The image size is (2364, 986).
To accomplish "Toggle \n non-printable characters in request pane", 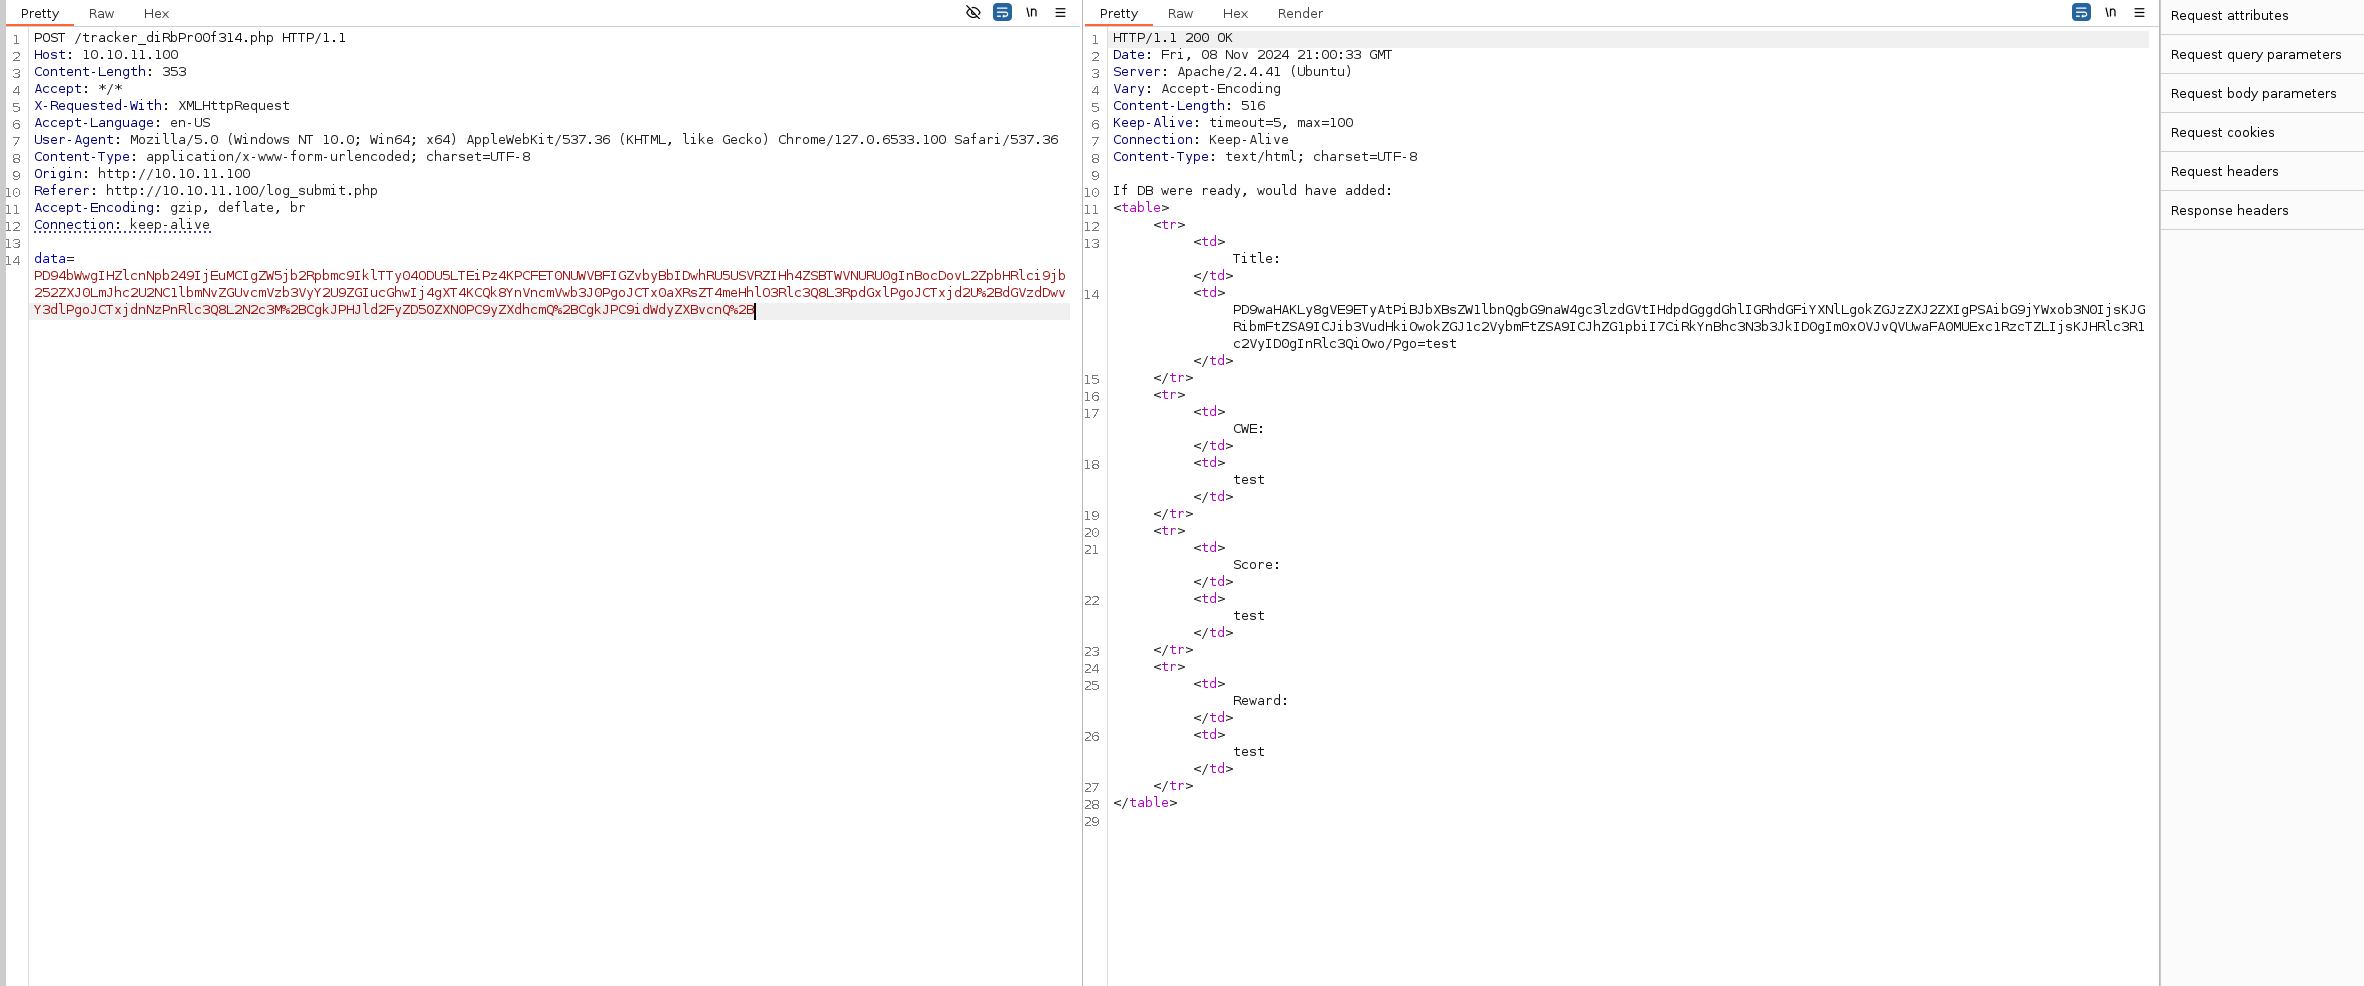I will (1031, 13).
